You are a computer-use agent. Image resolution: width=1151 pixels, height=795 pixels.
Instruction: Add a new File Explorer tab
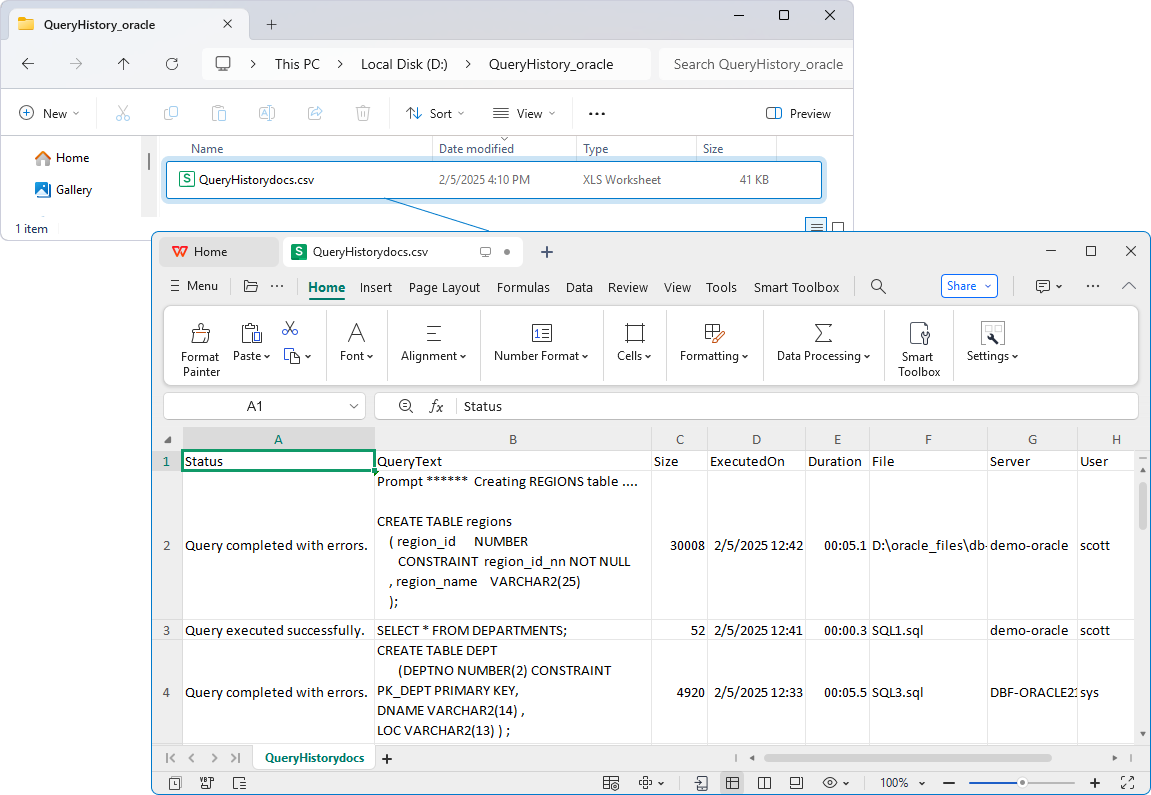coord(271,24)
